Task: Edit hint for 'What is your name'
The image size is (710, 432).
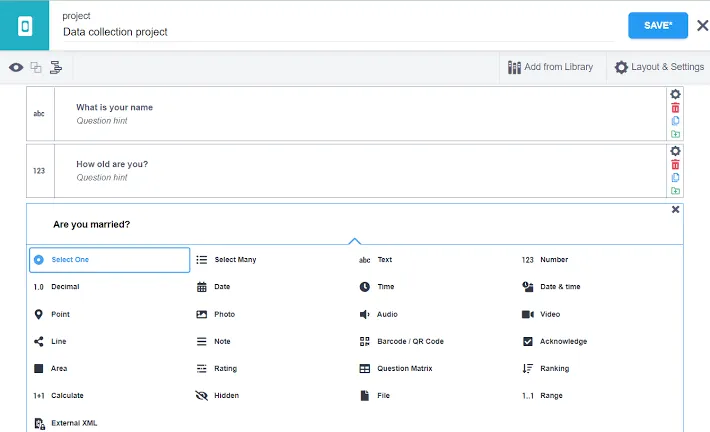Action: (102, 121)
